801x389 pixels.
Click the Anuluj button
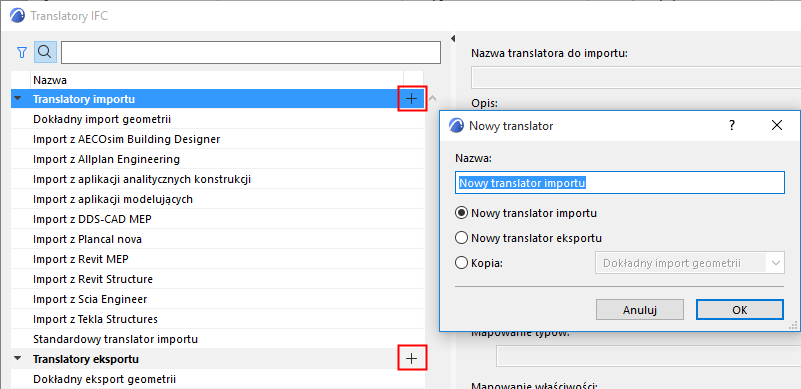[640, 309]
